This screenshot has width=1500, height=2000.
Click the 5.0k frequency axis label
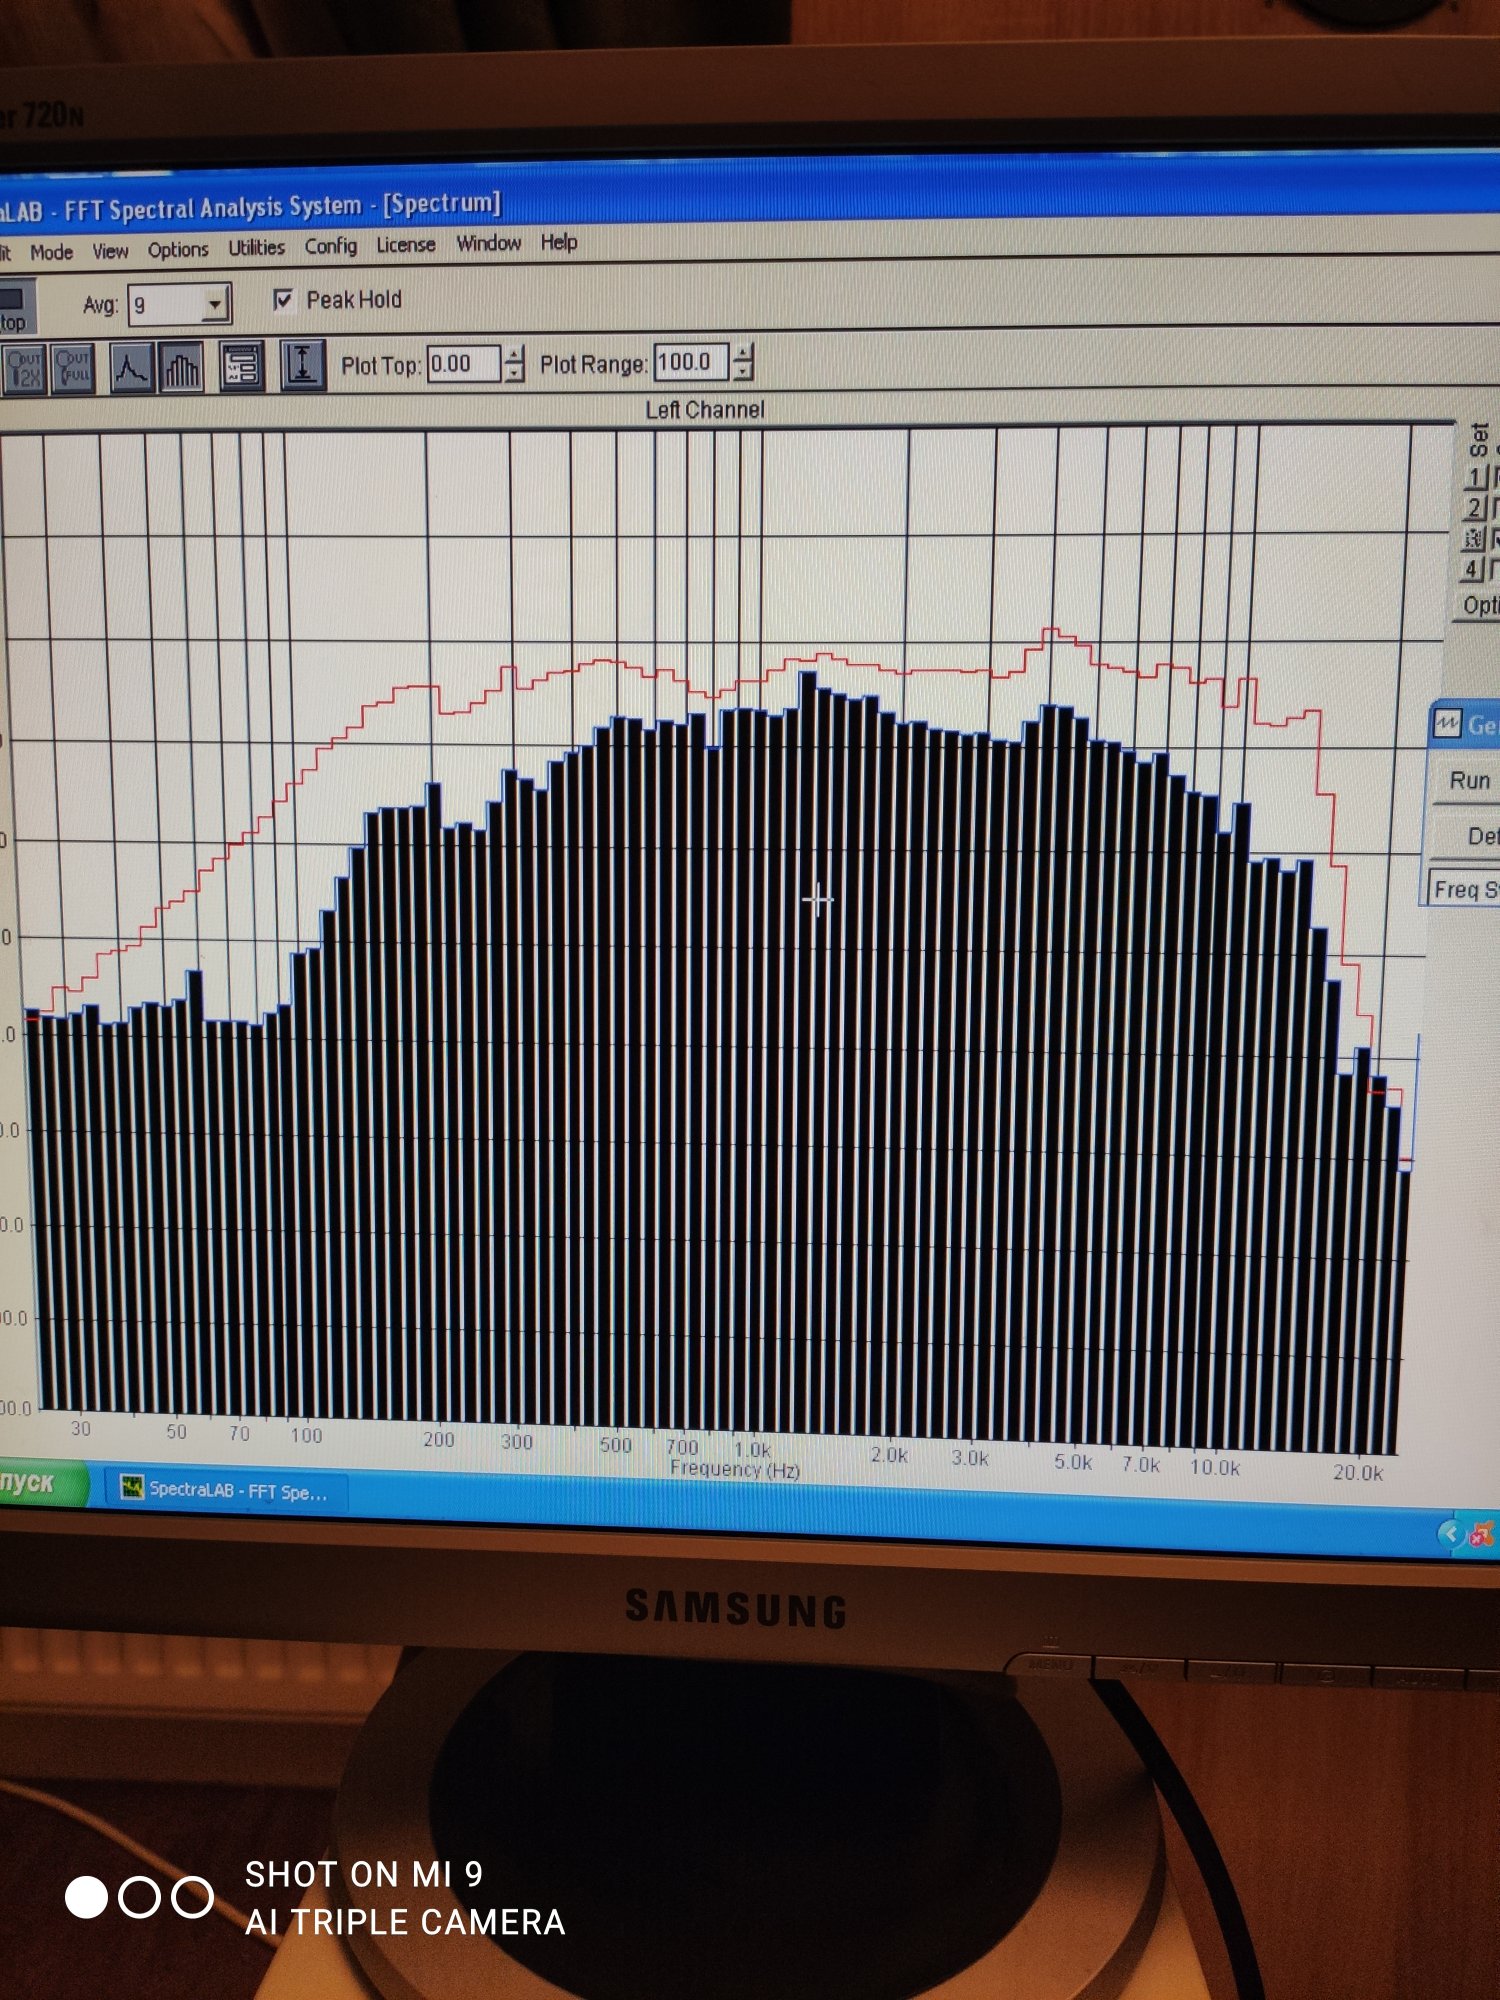tap(1073, 1462)
